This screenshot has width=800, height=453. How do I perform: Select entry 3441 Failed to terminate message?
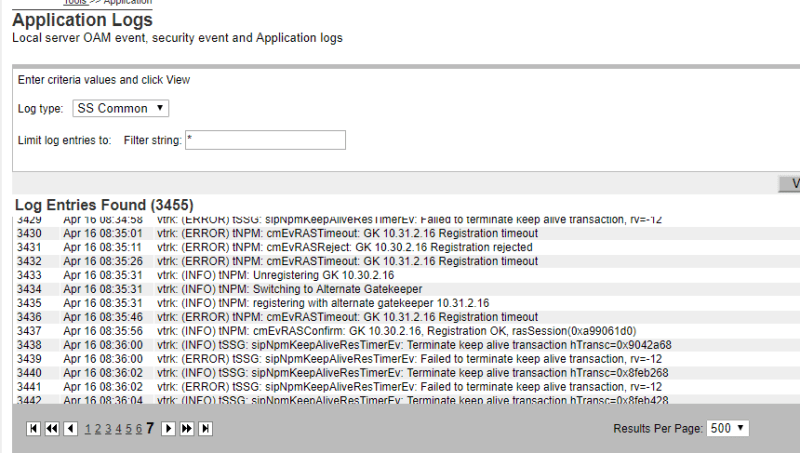tap(409, 387)
